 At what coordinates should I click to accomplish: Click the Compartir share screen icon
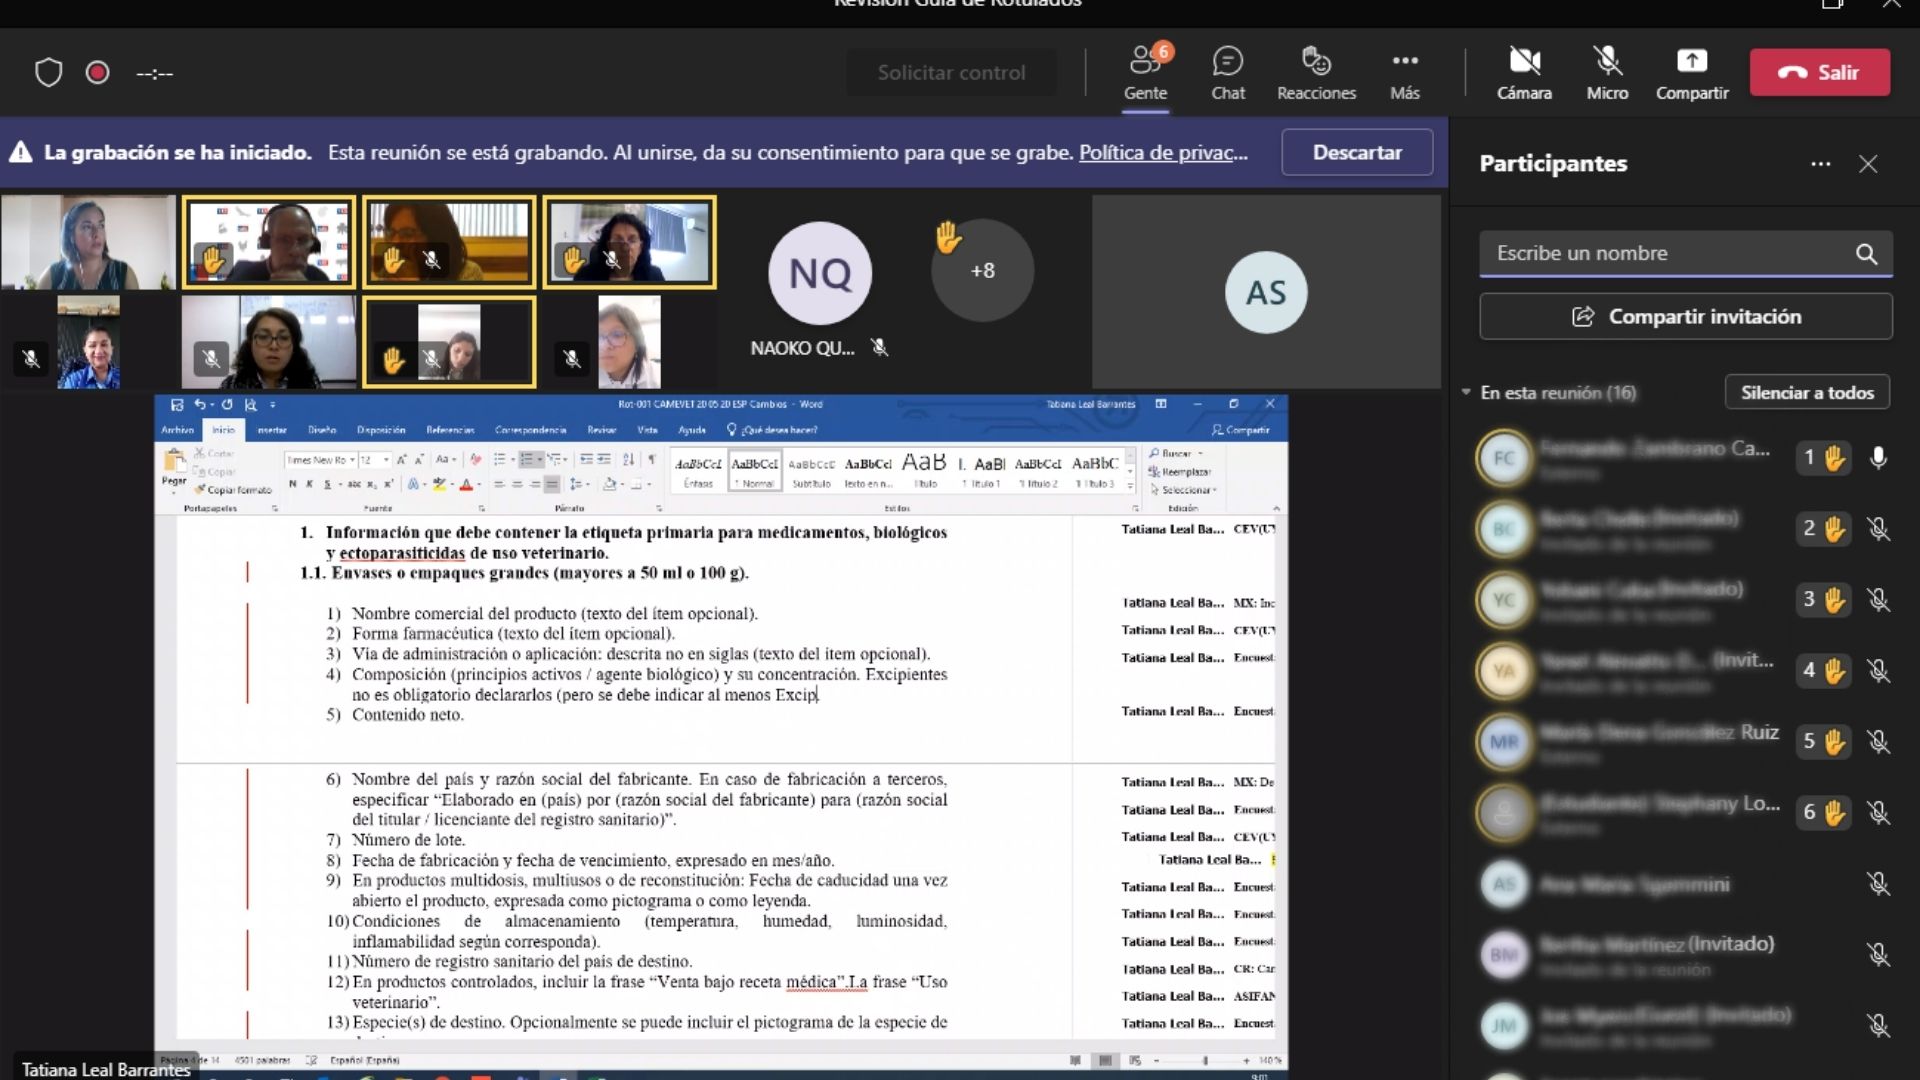click(1691, 73)
